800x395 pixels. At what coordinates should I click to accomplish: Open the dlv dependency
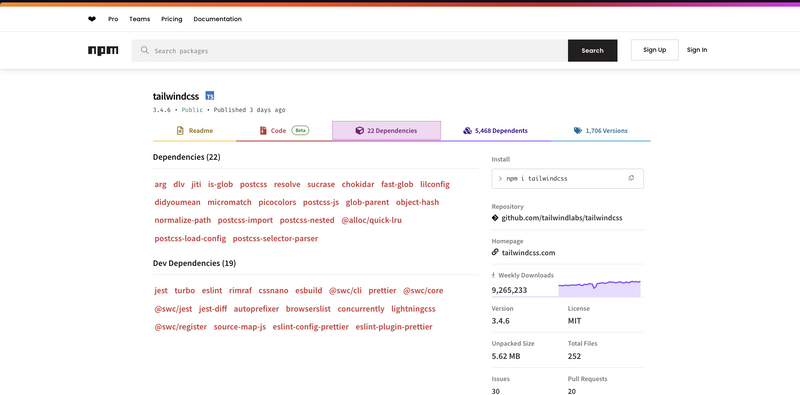coord(179,184)
